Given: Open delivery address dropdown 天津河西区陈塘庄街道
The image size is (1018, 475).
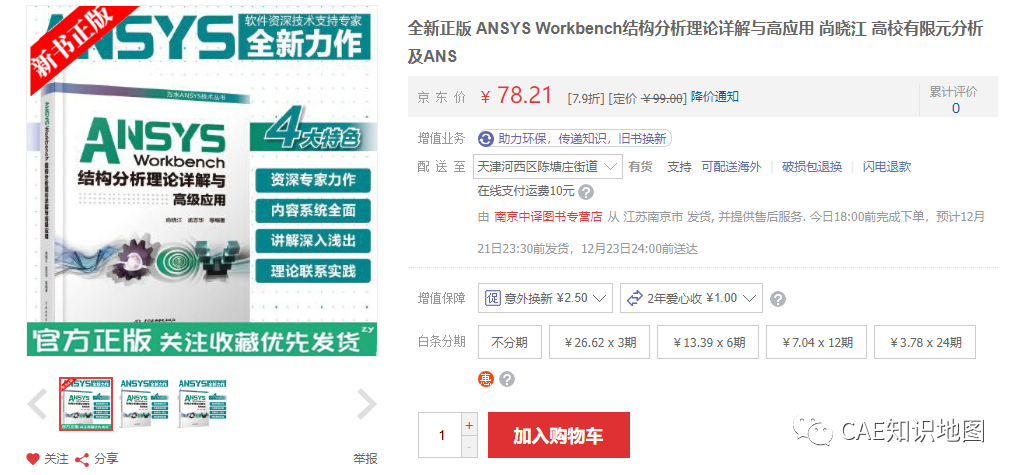Looking at the screenshot, I should (547, 166).
